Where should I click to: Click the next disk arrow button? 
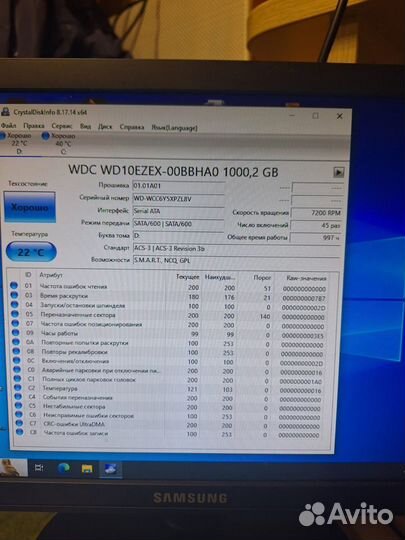339,172
